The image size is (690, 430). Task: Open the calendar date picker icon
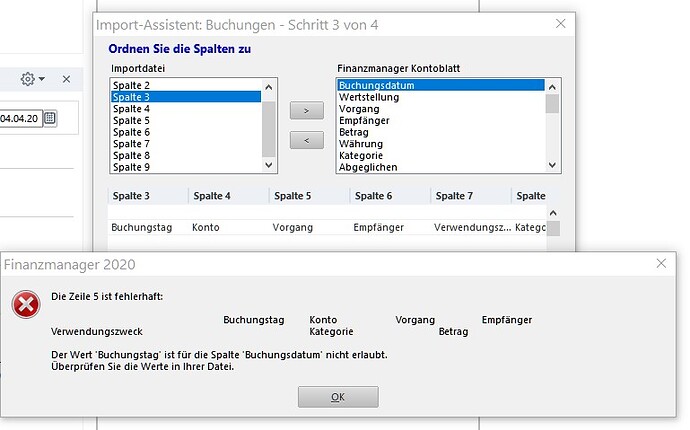click(50, 118)
